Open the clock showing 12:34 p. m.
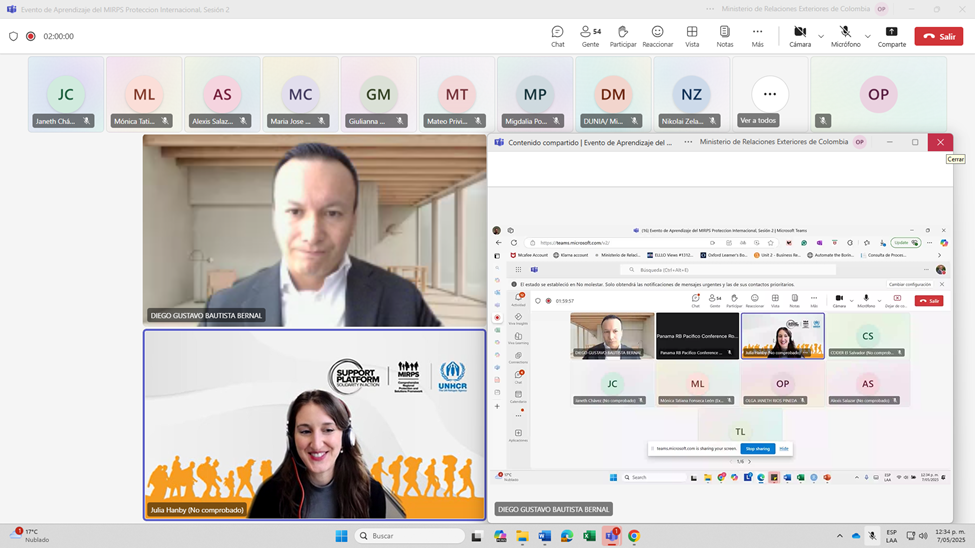This screenshot has width=975, height=548. point(951,536)
